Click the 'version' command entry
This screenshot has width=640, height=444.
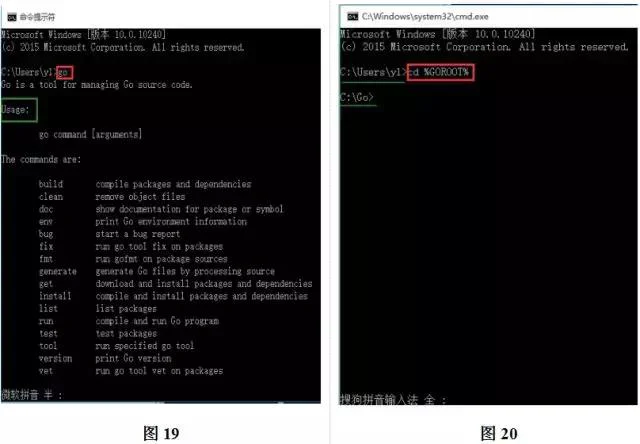click(56, 358)
